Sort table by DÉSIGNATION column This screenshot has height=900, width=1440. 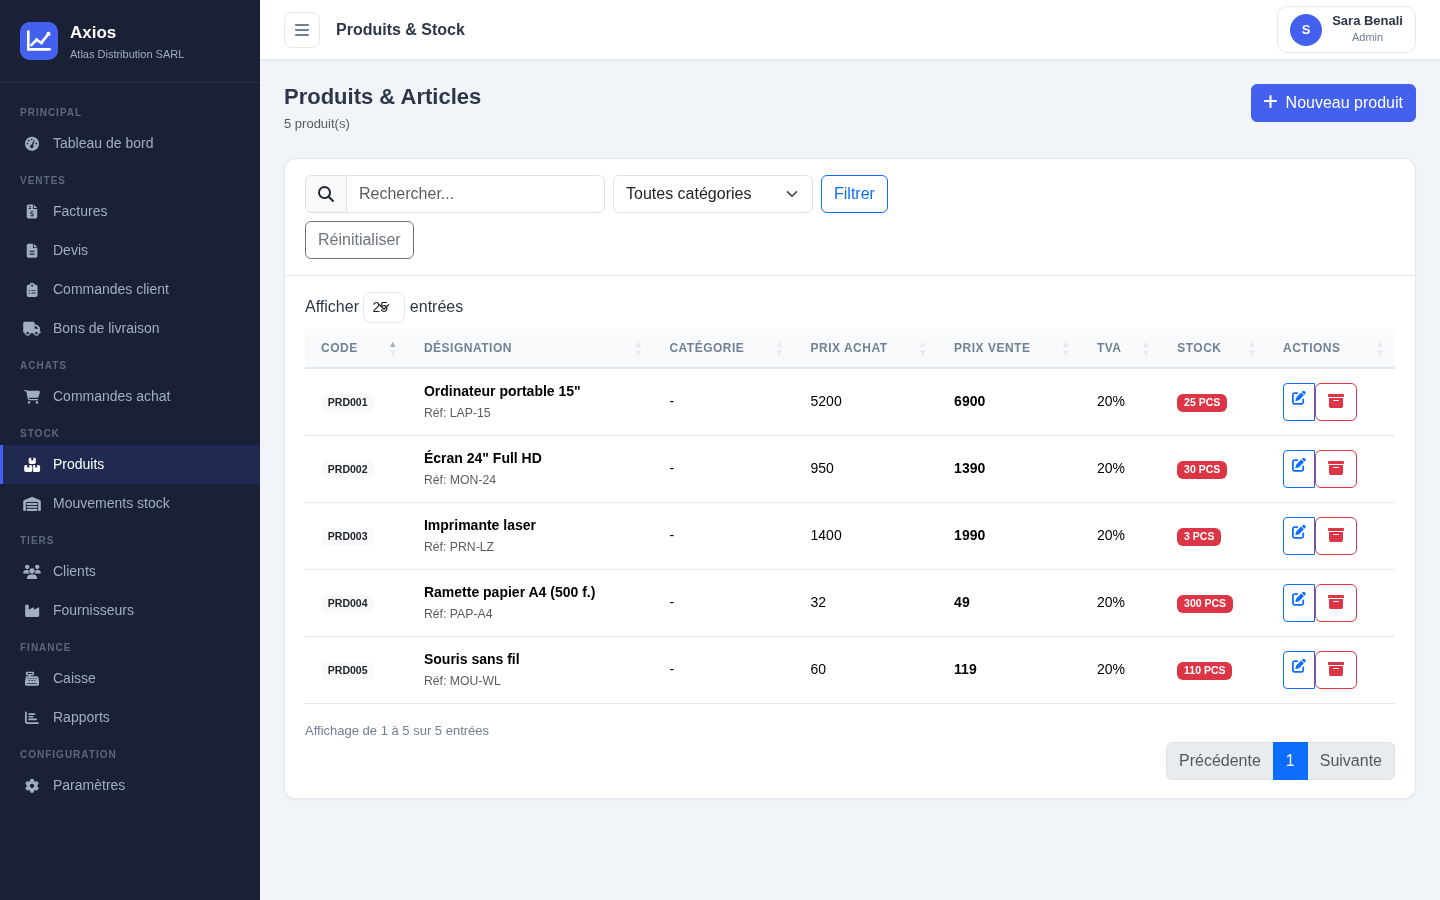point(531,348)
